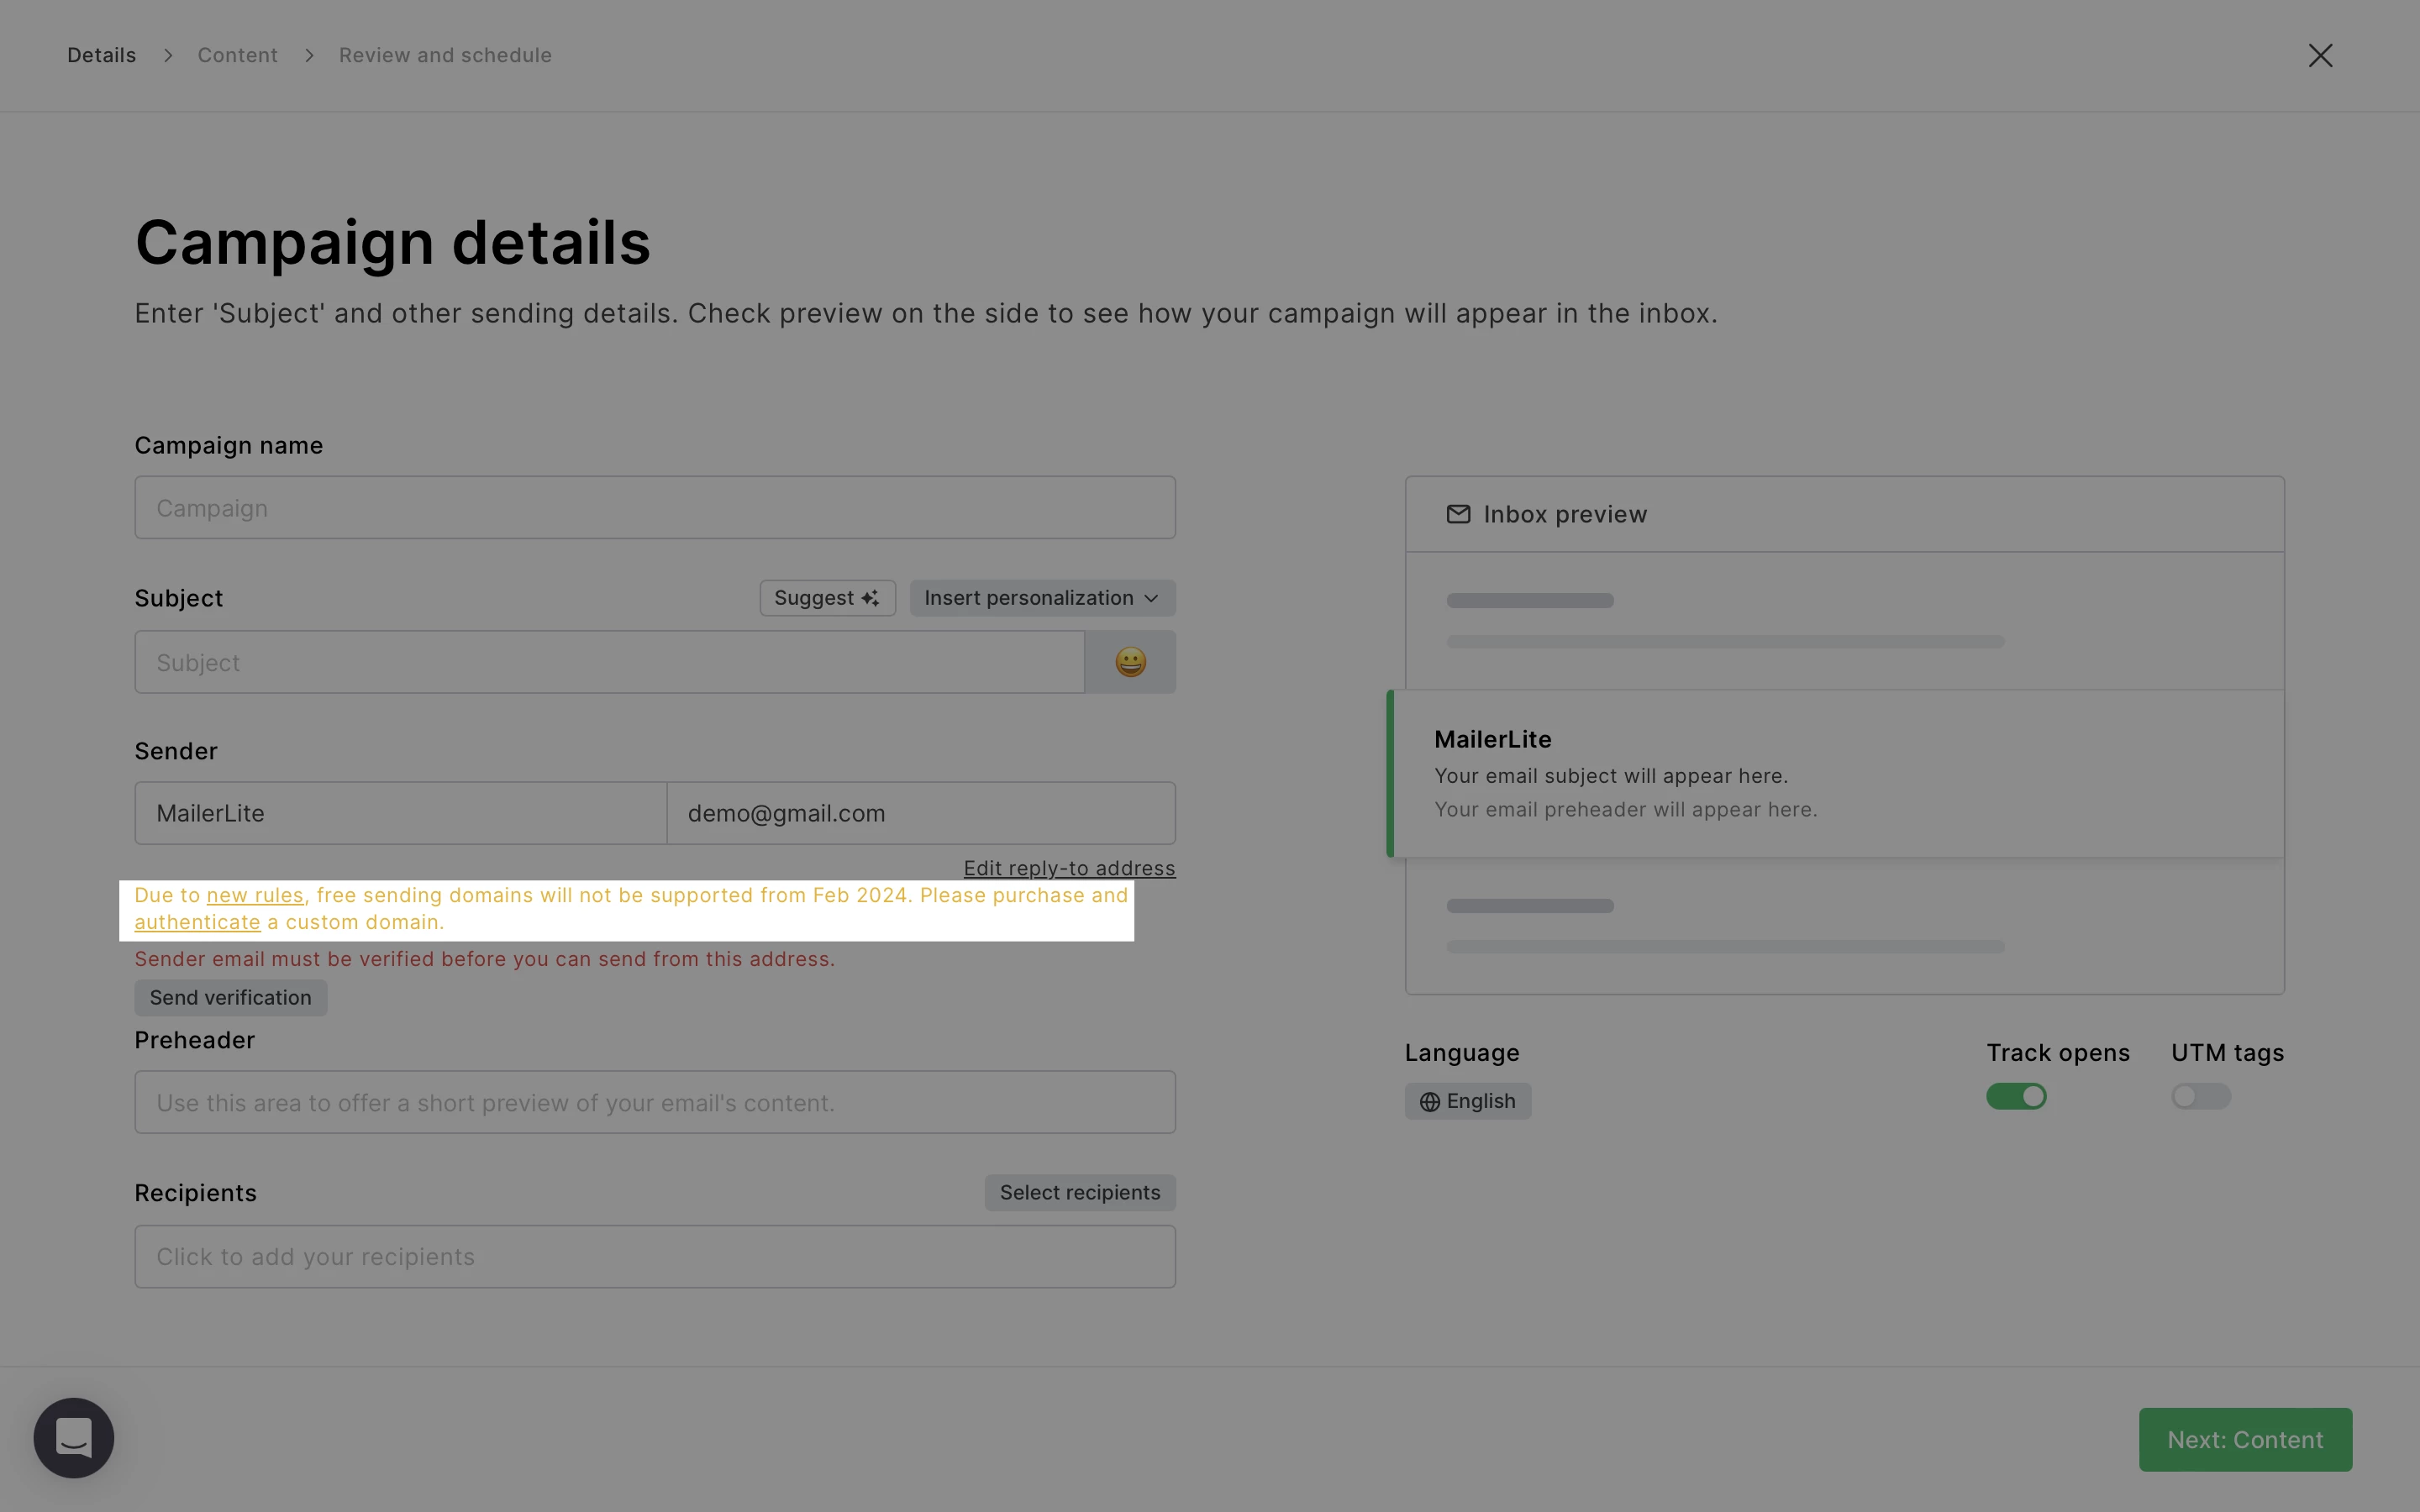Open the chat support widget
This screenshot has height=1512, width=2420.
pos(74,1437)
